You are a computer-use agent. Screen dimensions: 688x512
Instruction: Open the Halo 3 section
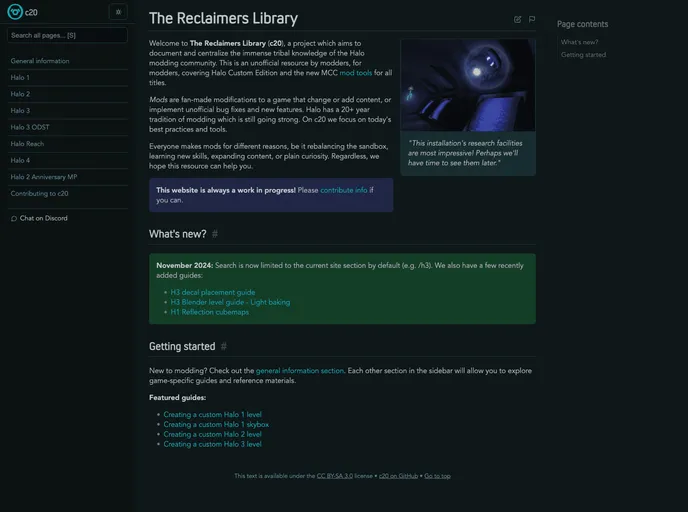tap(20, 111)
